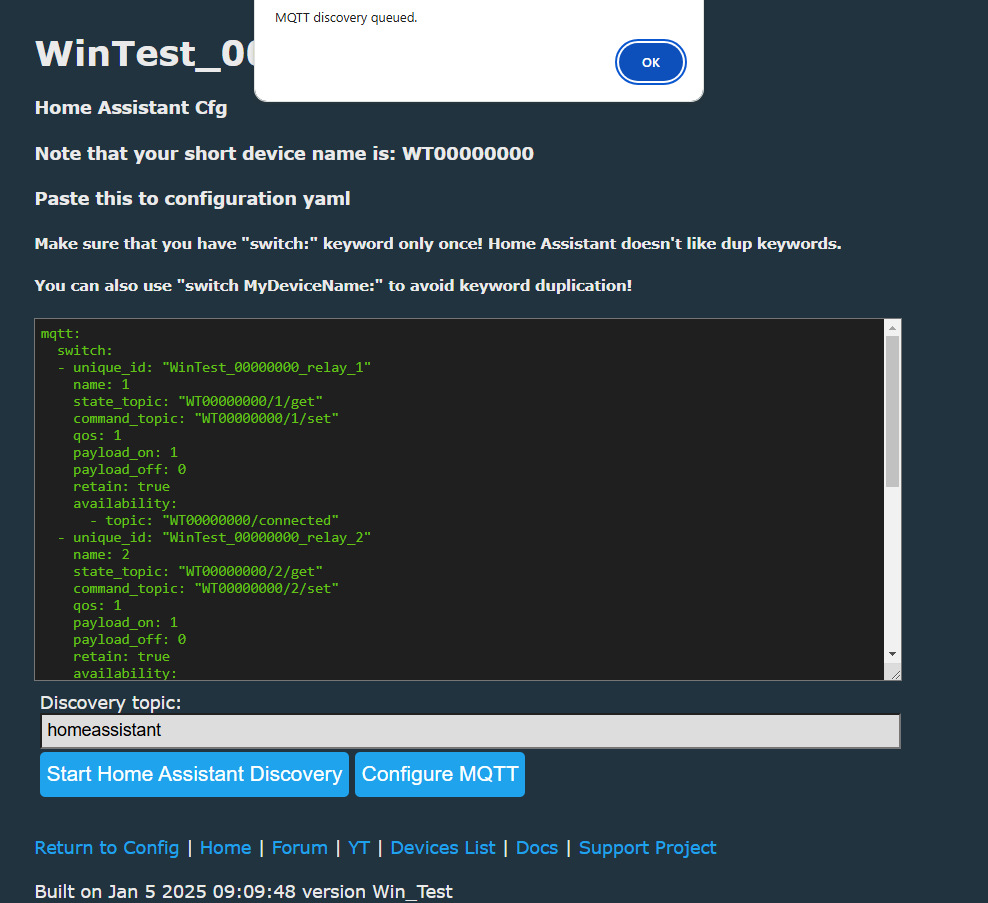Click the "mqtt:" line in the YAML
The image size is (988, 903).
[60, 333]
